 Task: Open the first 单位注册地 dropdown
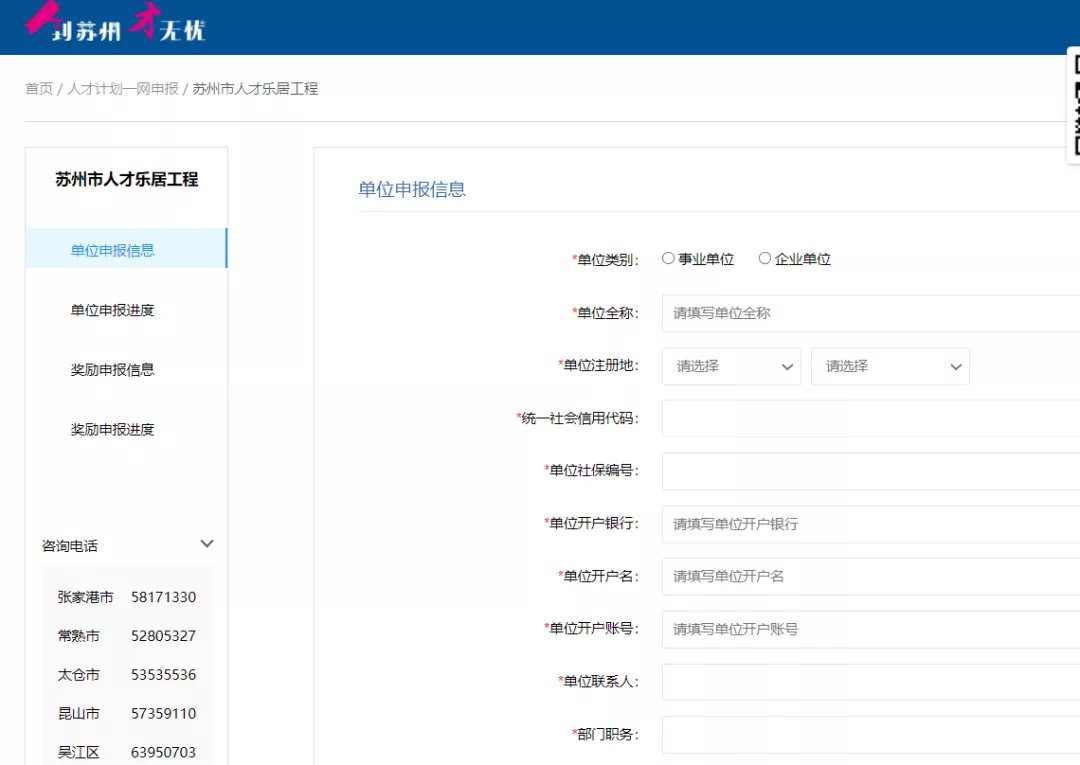(731, 366)
